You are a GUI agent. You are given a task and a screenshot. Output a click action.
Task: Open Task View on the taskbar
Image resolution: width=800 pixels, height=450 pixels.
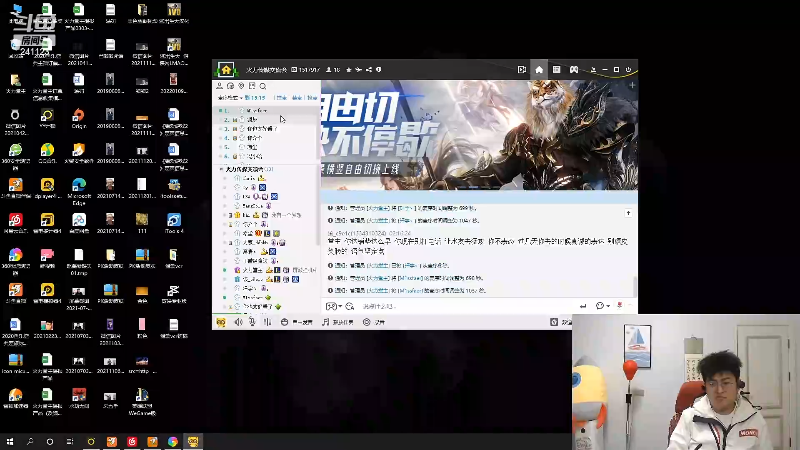point(70,441)
